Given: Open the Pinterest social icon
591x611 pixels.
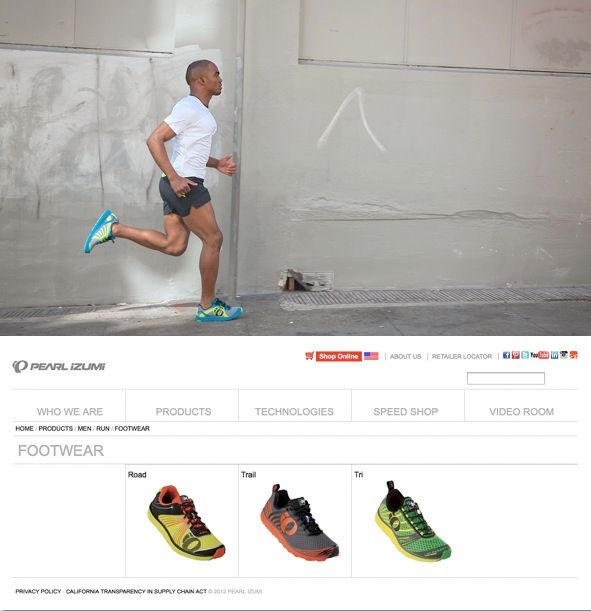Looking at the screenshot, I should pyautogui.click(x=515, y=355).
